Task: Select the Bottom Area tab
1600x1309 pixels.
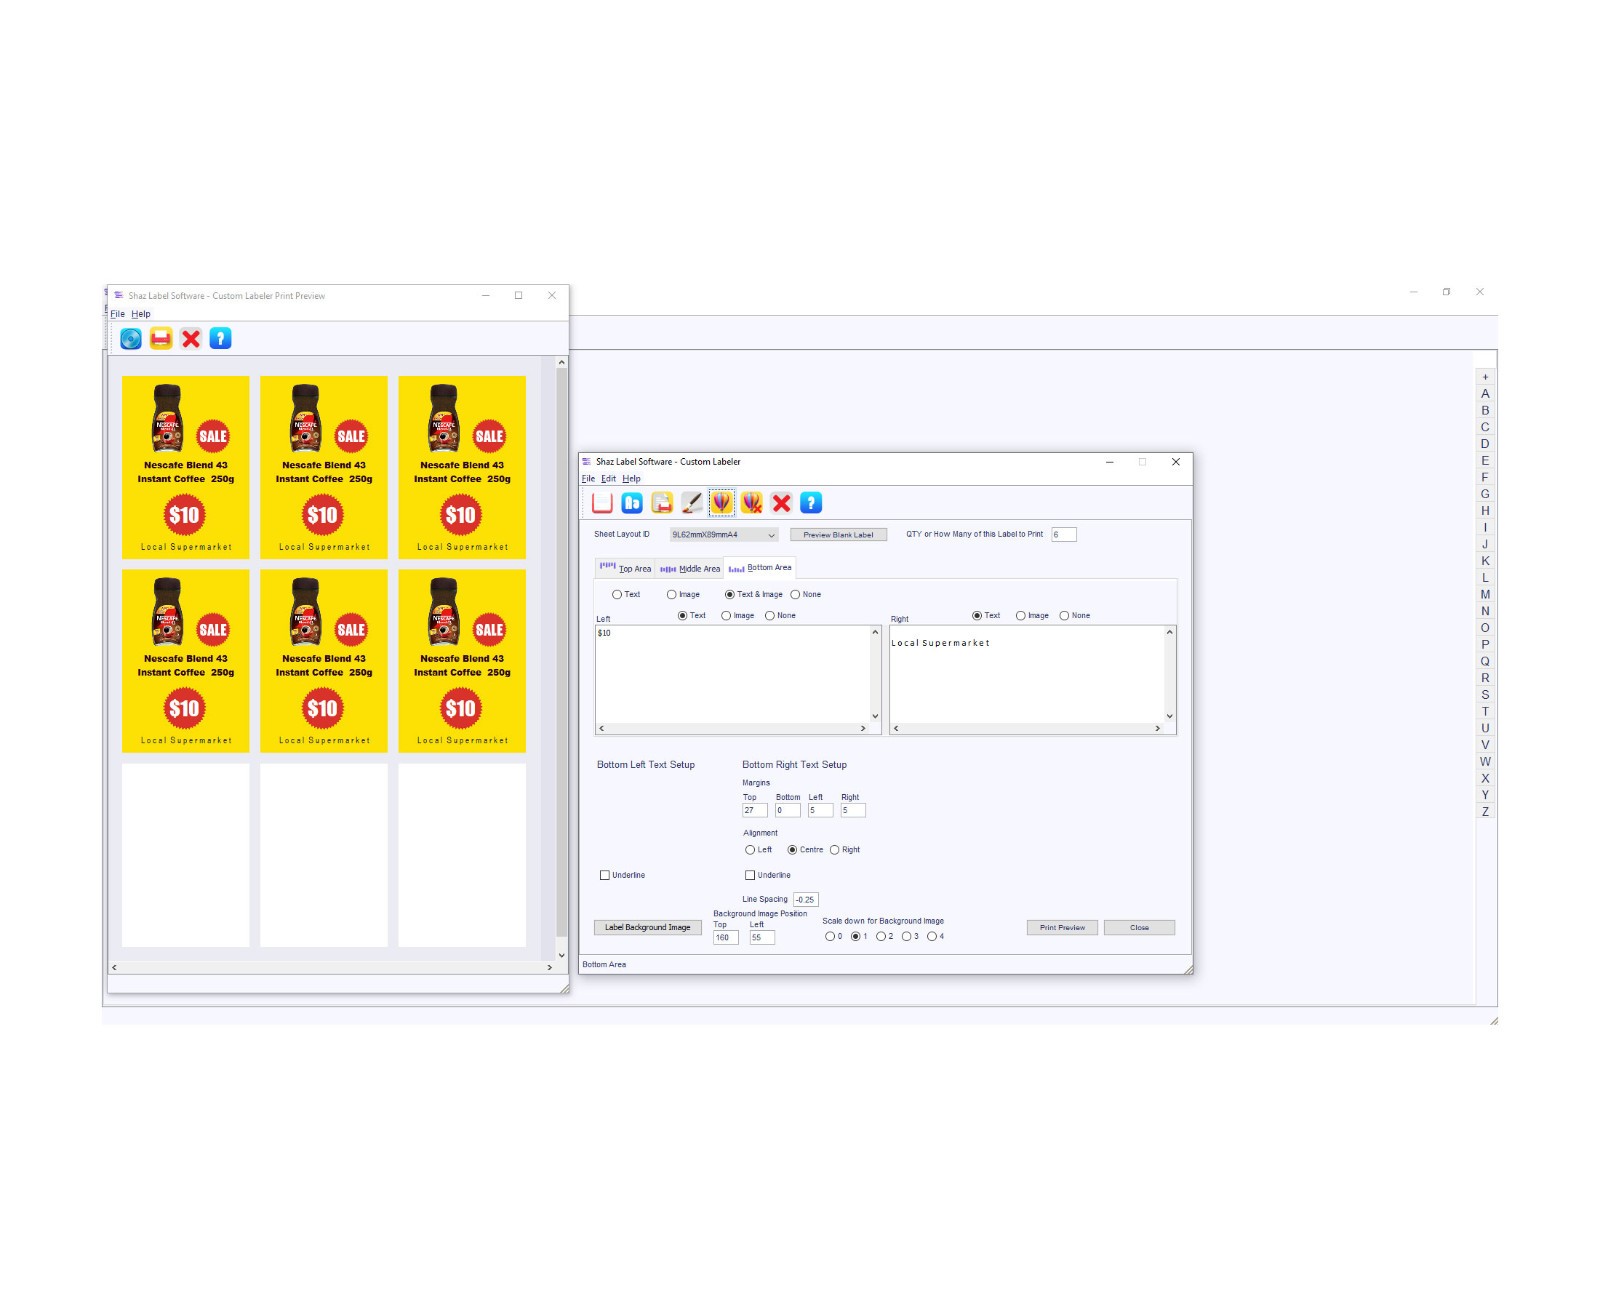Action: [x=760, y=567]
